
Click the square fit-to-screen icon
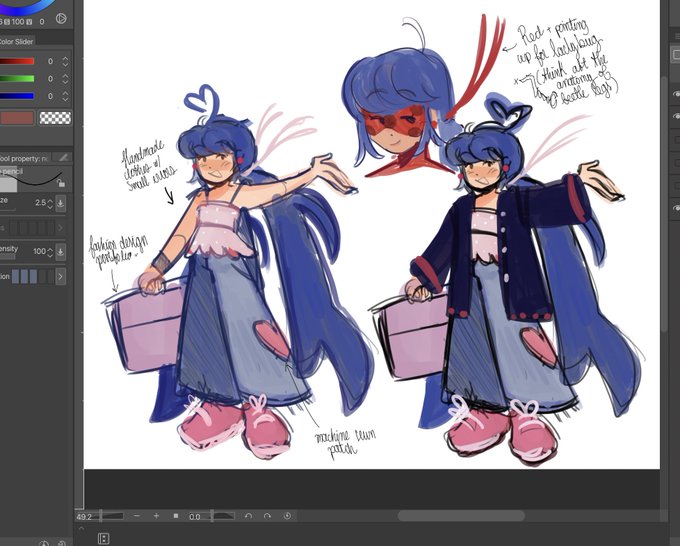[176, 516]
